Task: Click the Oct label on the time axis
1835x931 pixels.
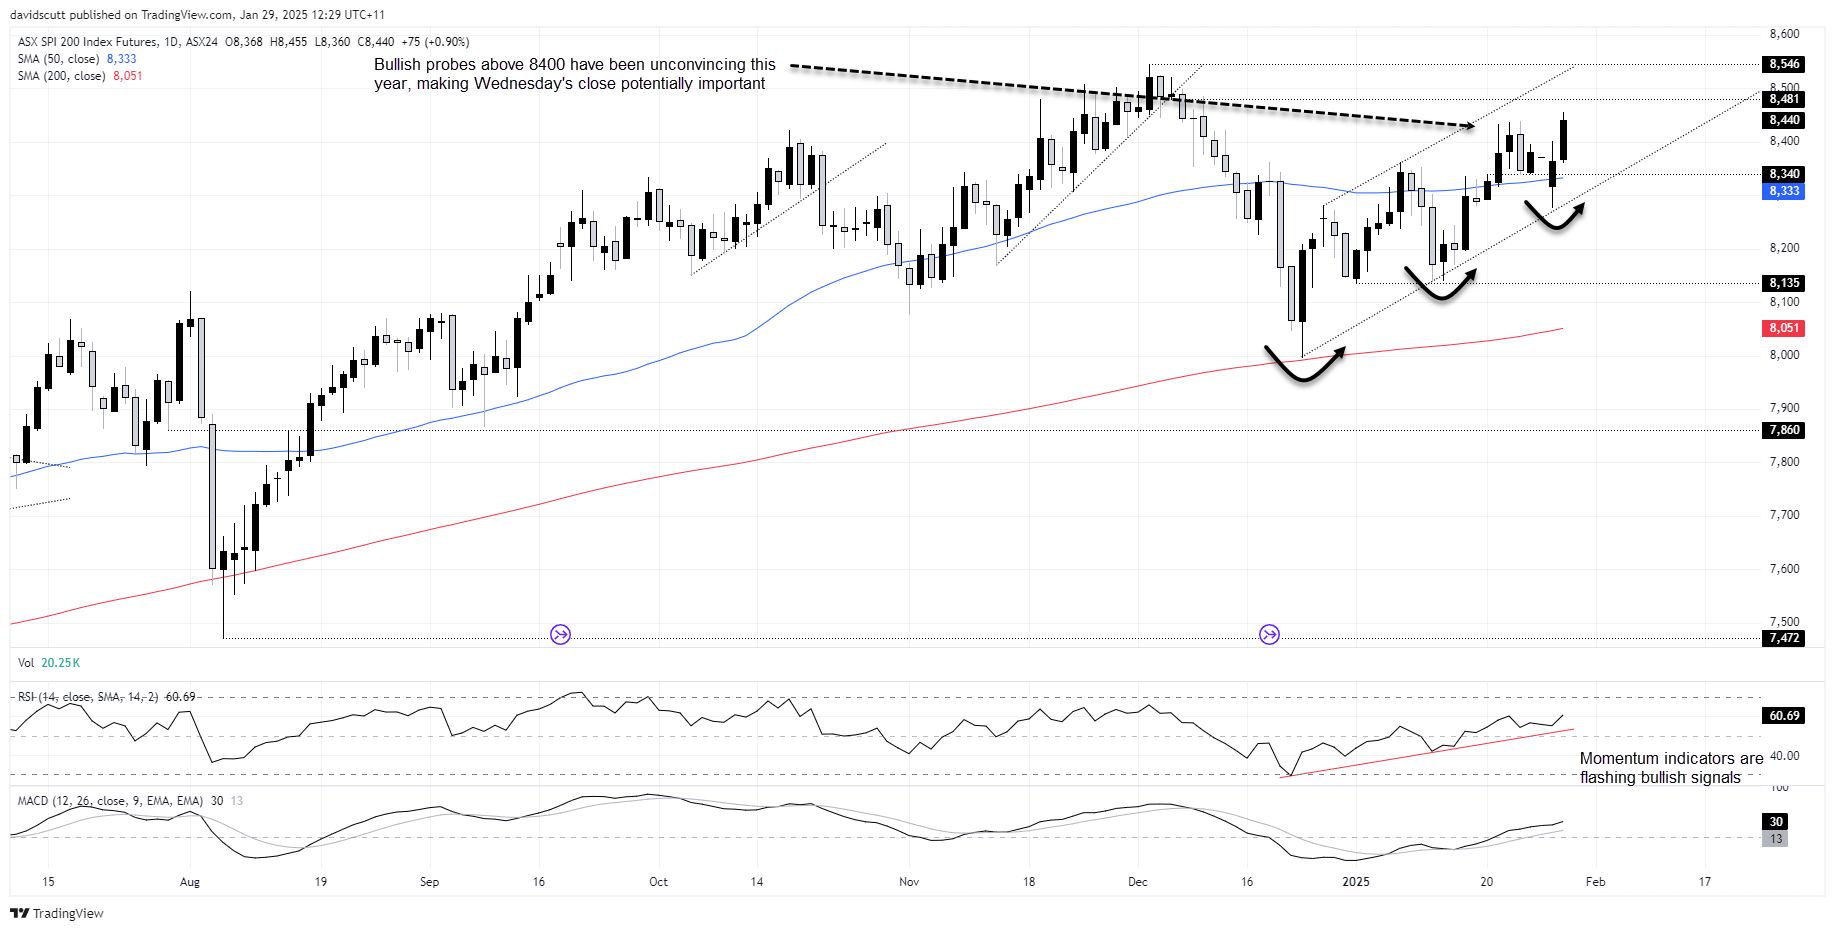Action: [x=658, y=882]
